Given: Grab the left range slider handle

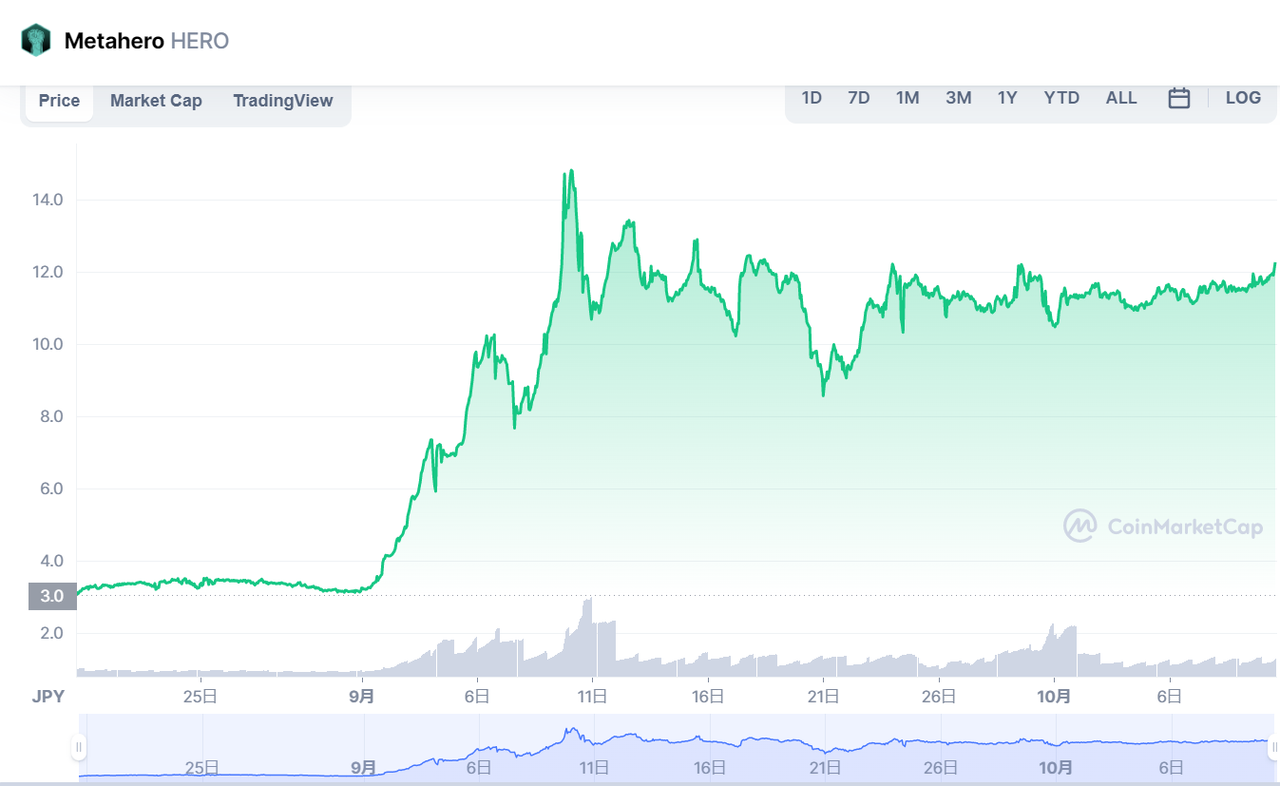Looking at the screenshot, I should point(79,747).
